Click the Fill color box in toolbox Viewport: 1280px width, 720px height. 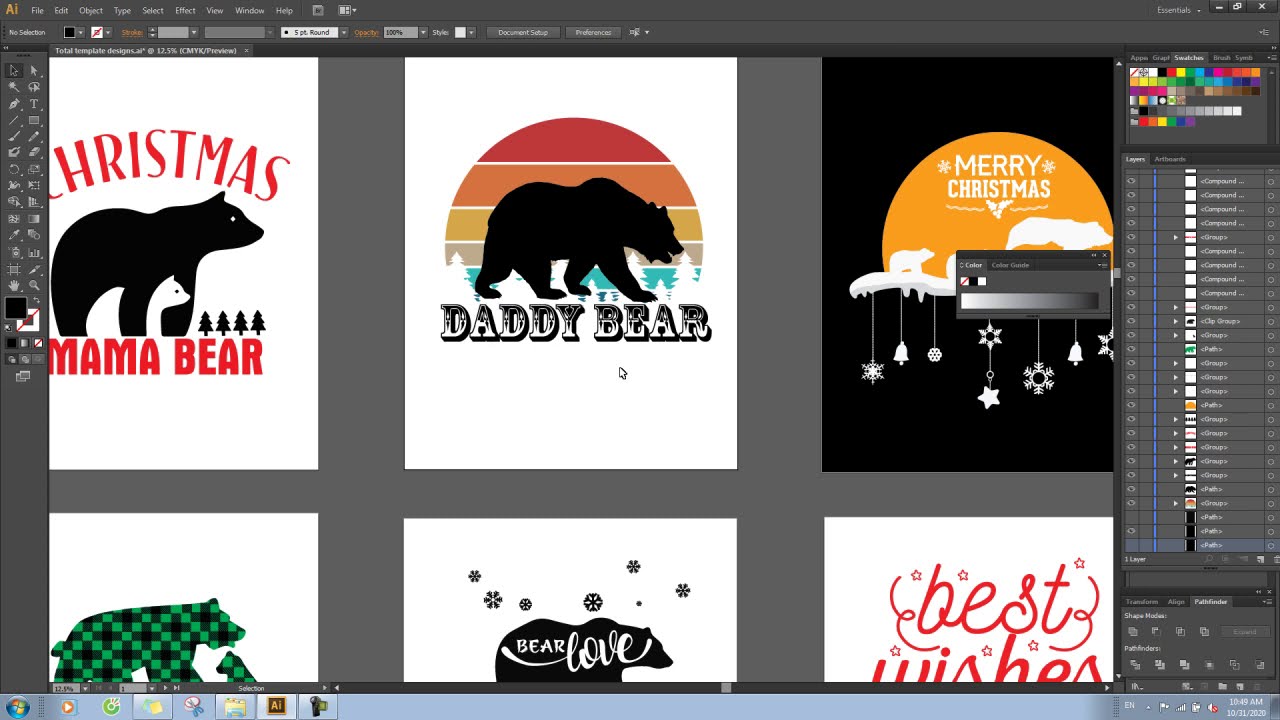point(15,308)
